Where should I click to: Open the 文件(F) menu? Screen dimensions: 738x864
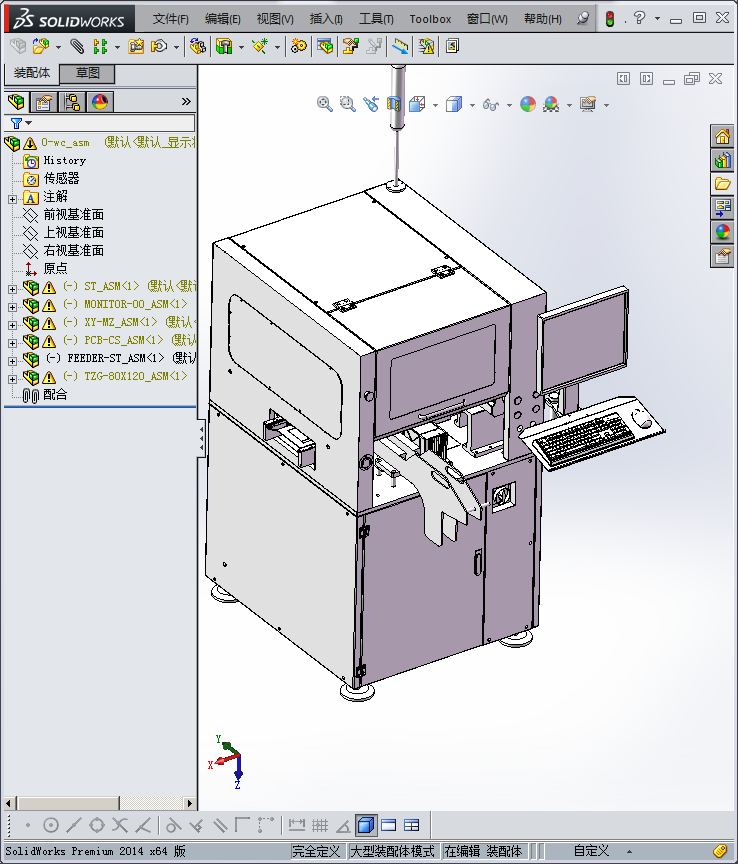tap(171, 19)
